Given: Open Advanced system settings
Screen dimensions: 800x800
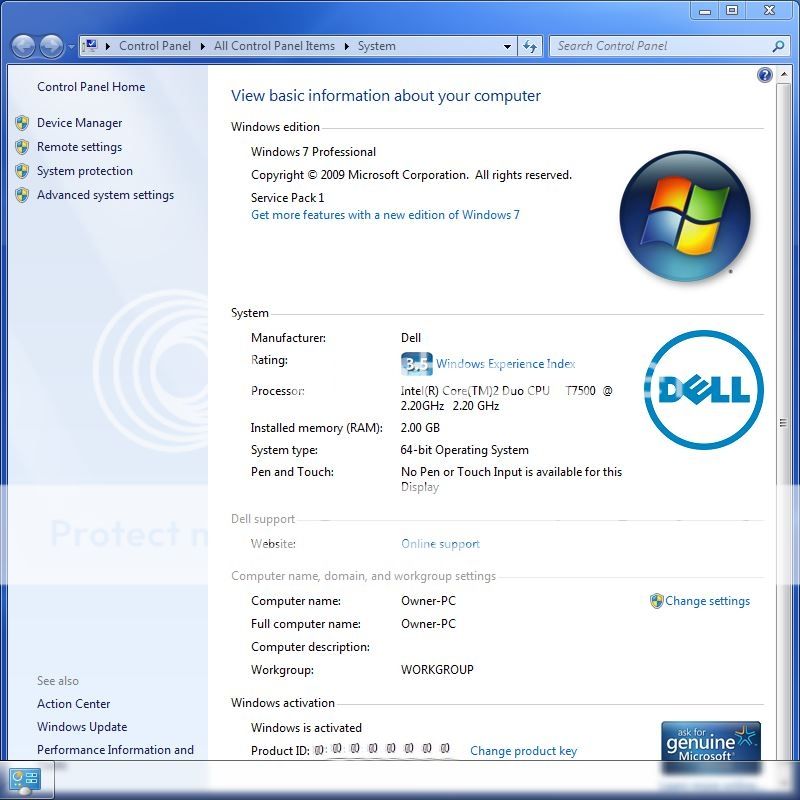Looking at the screenshot, I should click(105, 195).
